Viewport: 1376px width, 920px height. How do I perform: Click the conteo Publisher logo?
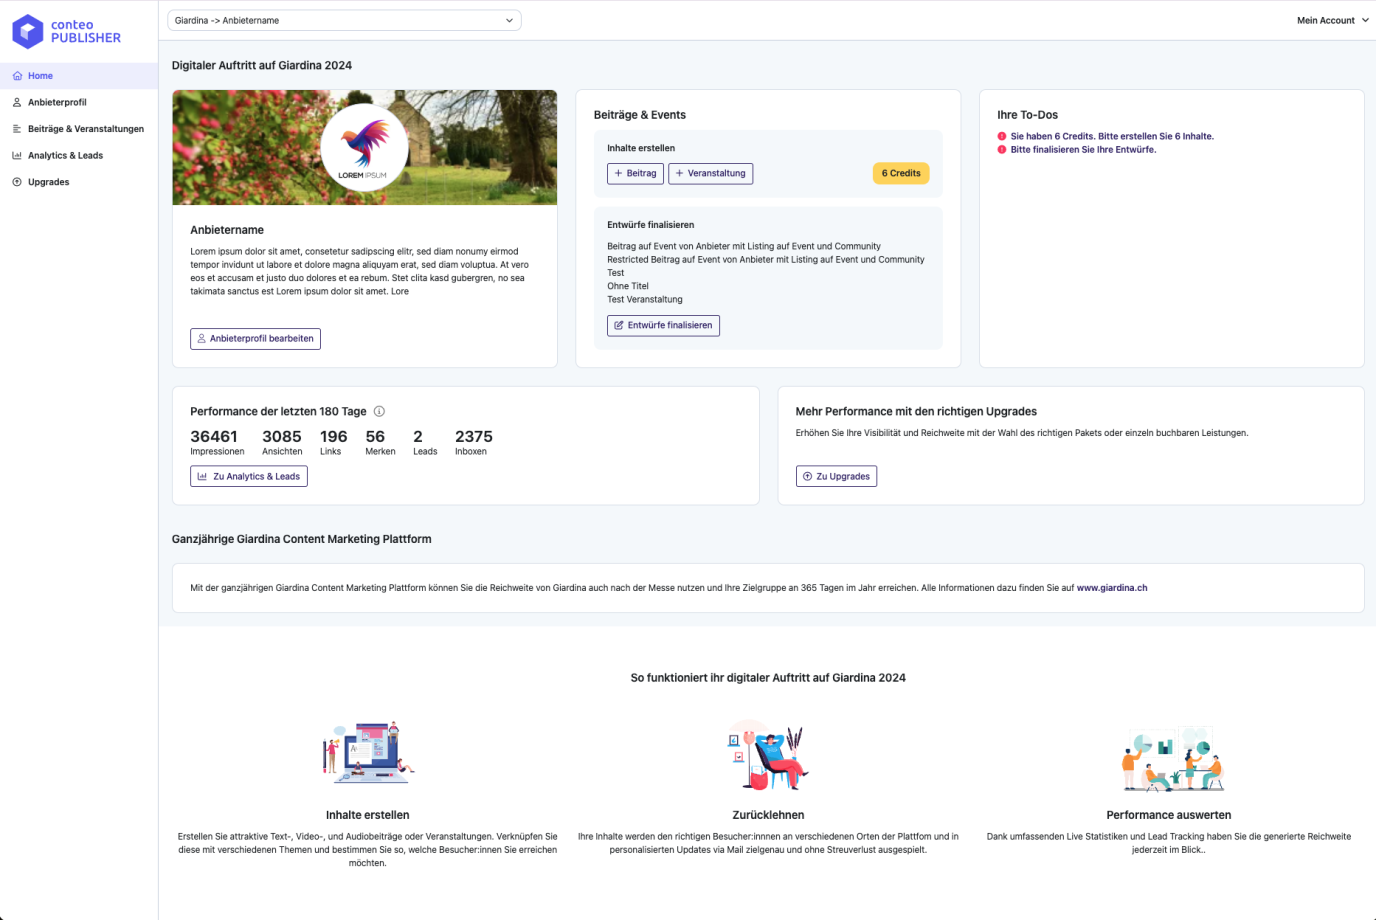pyautogui.click(x=67, y=31)
